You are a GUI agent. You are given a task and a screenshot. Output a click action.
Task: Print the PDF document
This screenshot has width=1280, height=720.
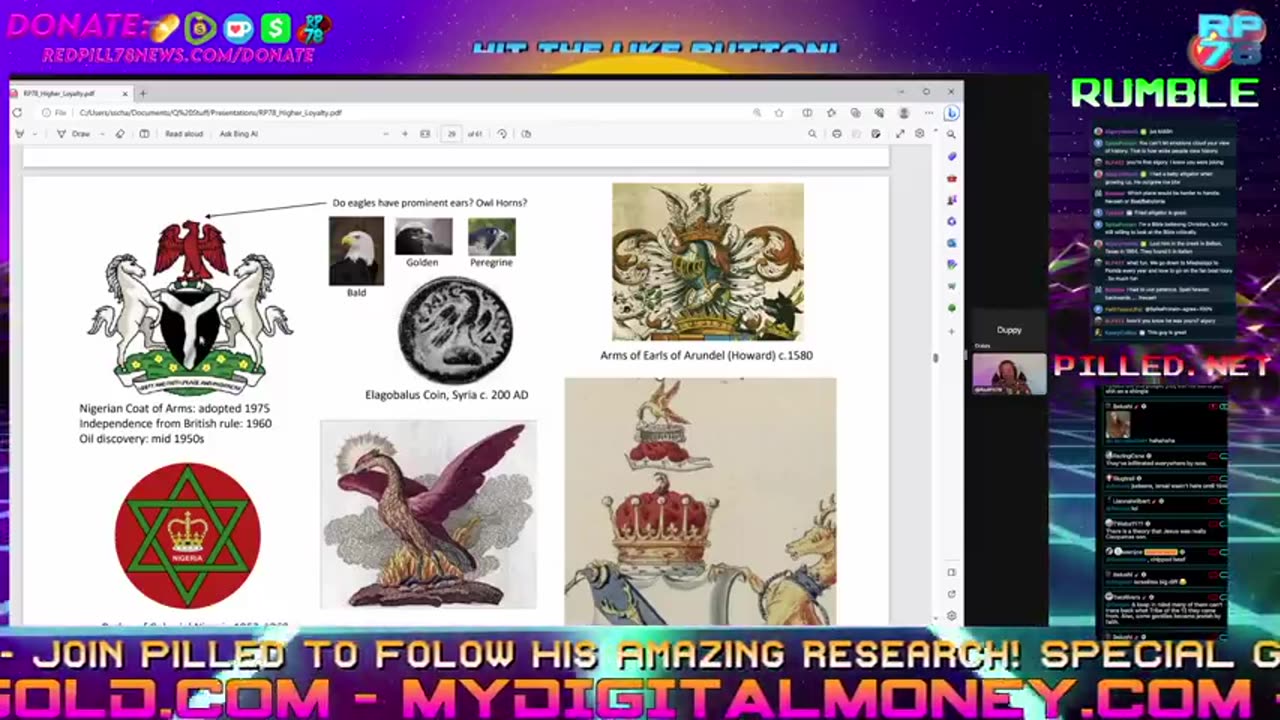click(837, 134)
